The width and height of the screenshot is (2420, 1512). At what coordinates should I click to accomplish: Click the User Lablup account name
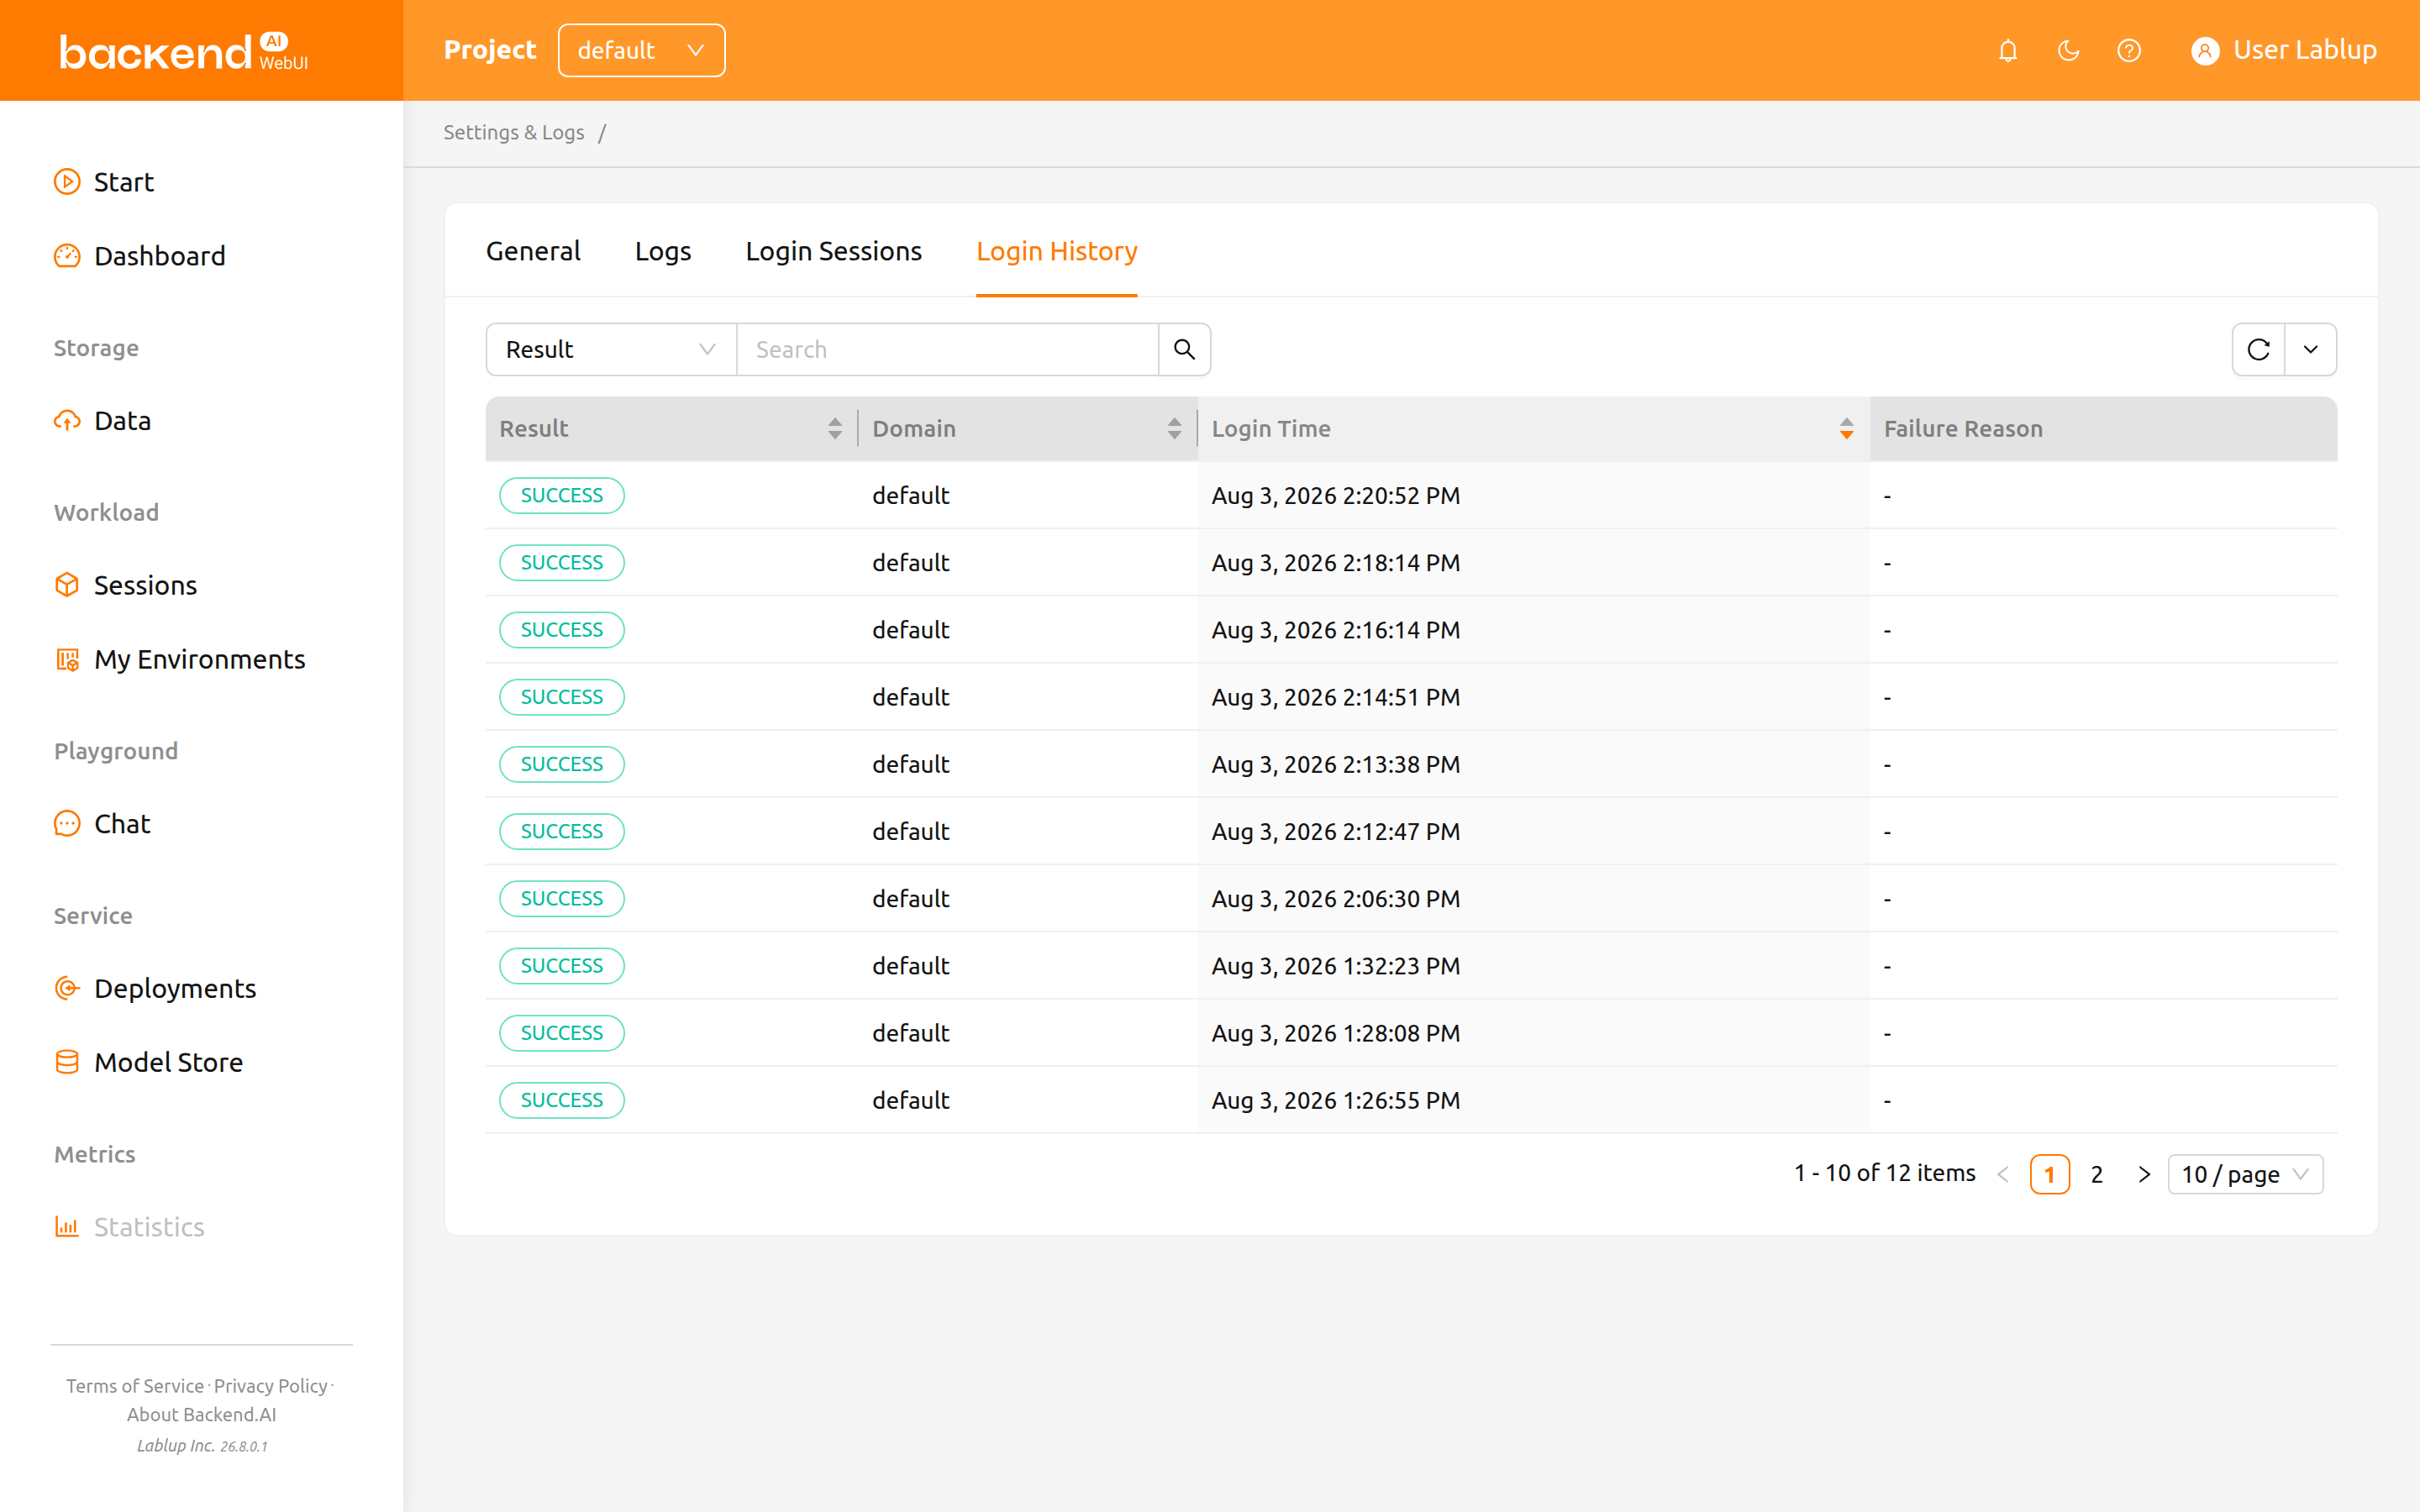pyautogui.click(x=2305, y=50)
